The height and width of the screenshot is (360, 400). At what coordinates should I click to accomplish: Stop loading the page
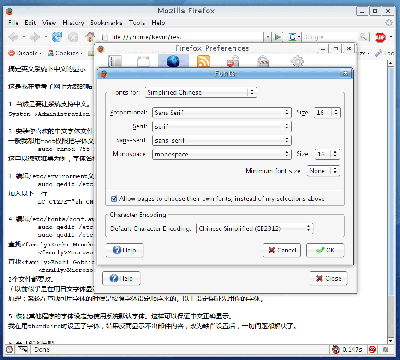(x=73, y=37)
